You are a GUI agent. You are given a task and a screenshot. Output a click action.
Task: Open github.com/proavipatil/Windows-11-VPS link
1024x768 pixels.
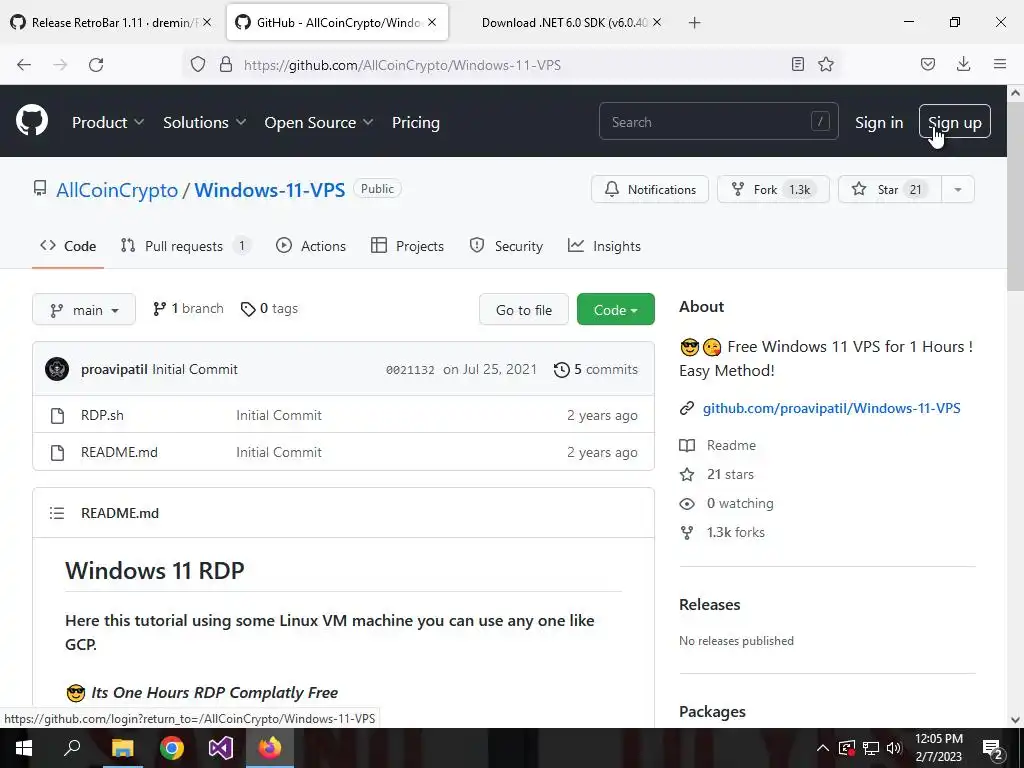click(831, 408)
